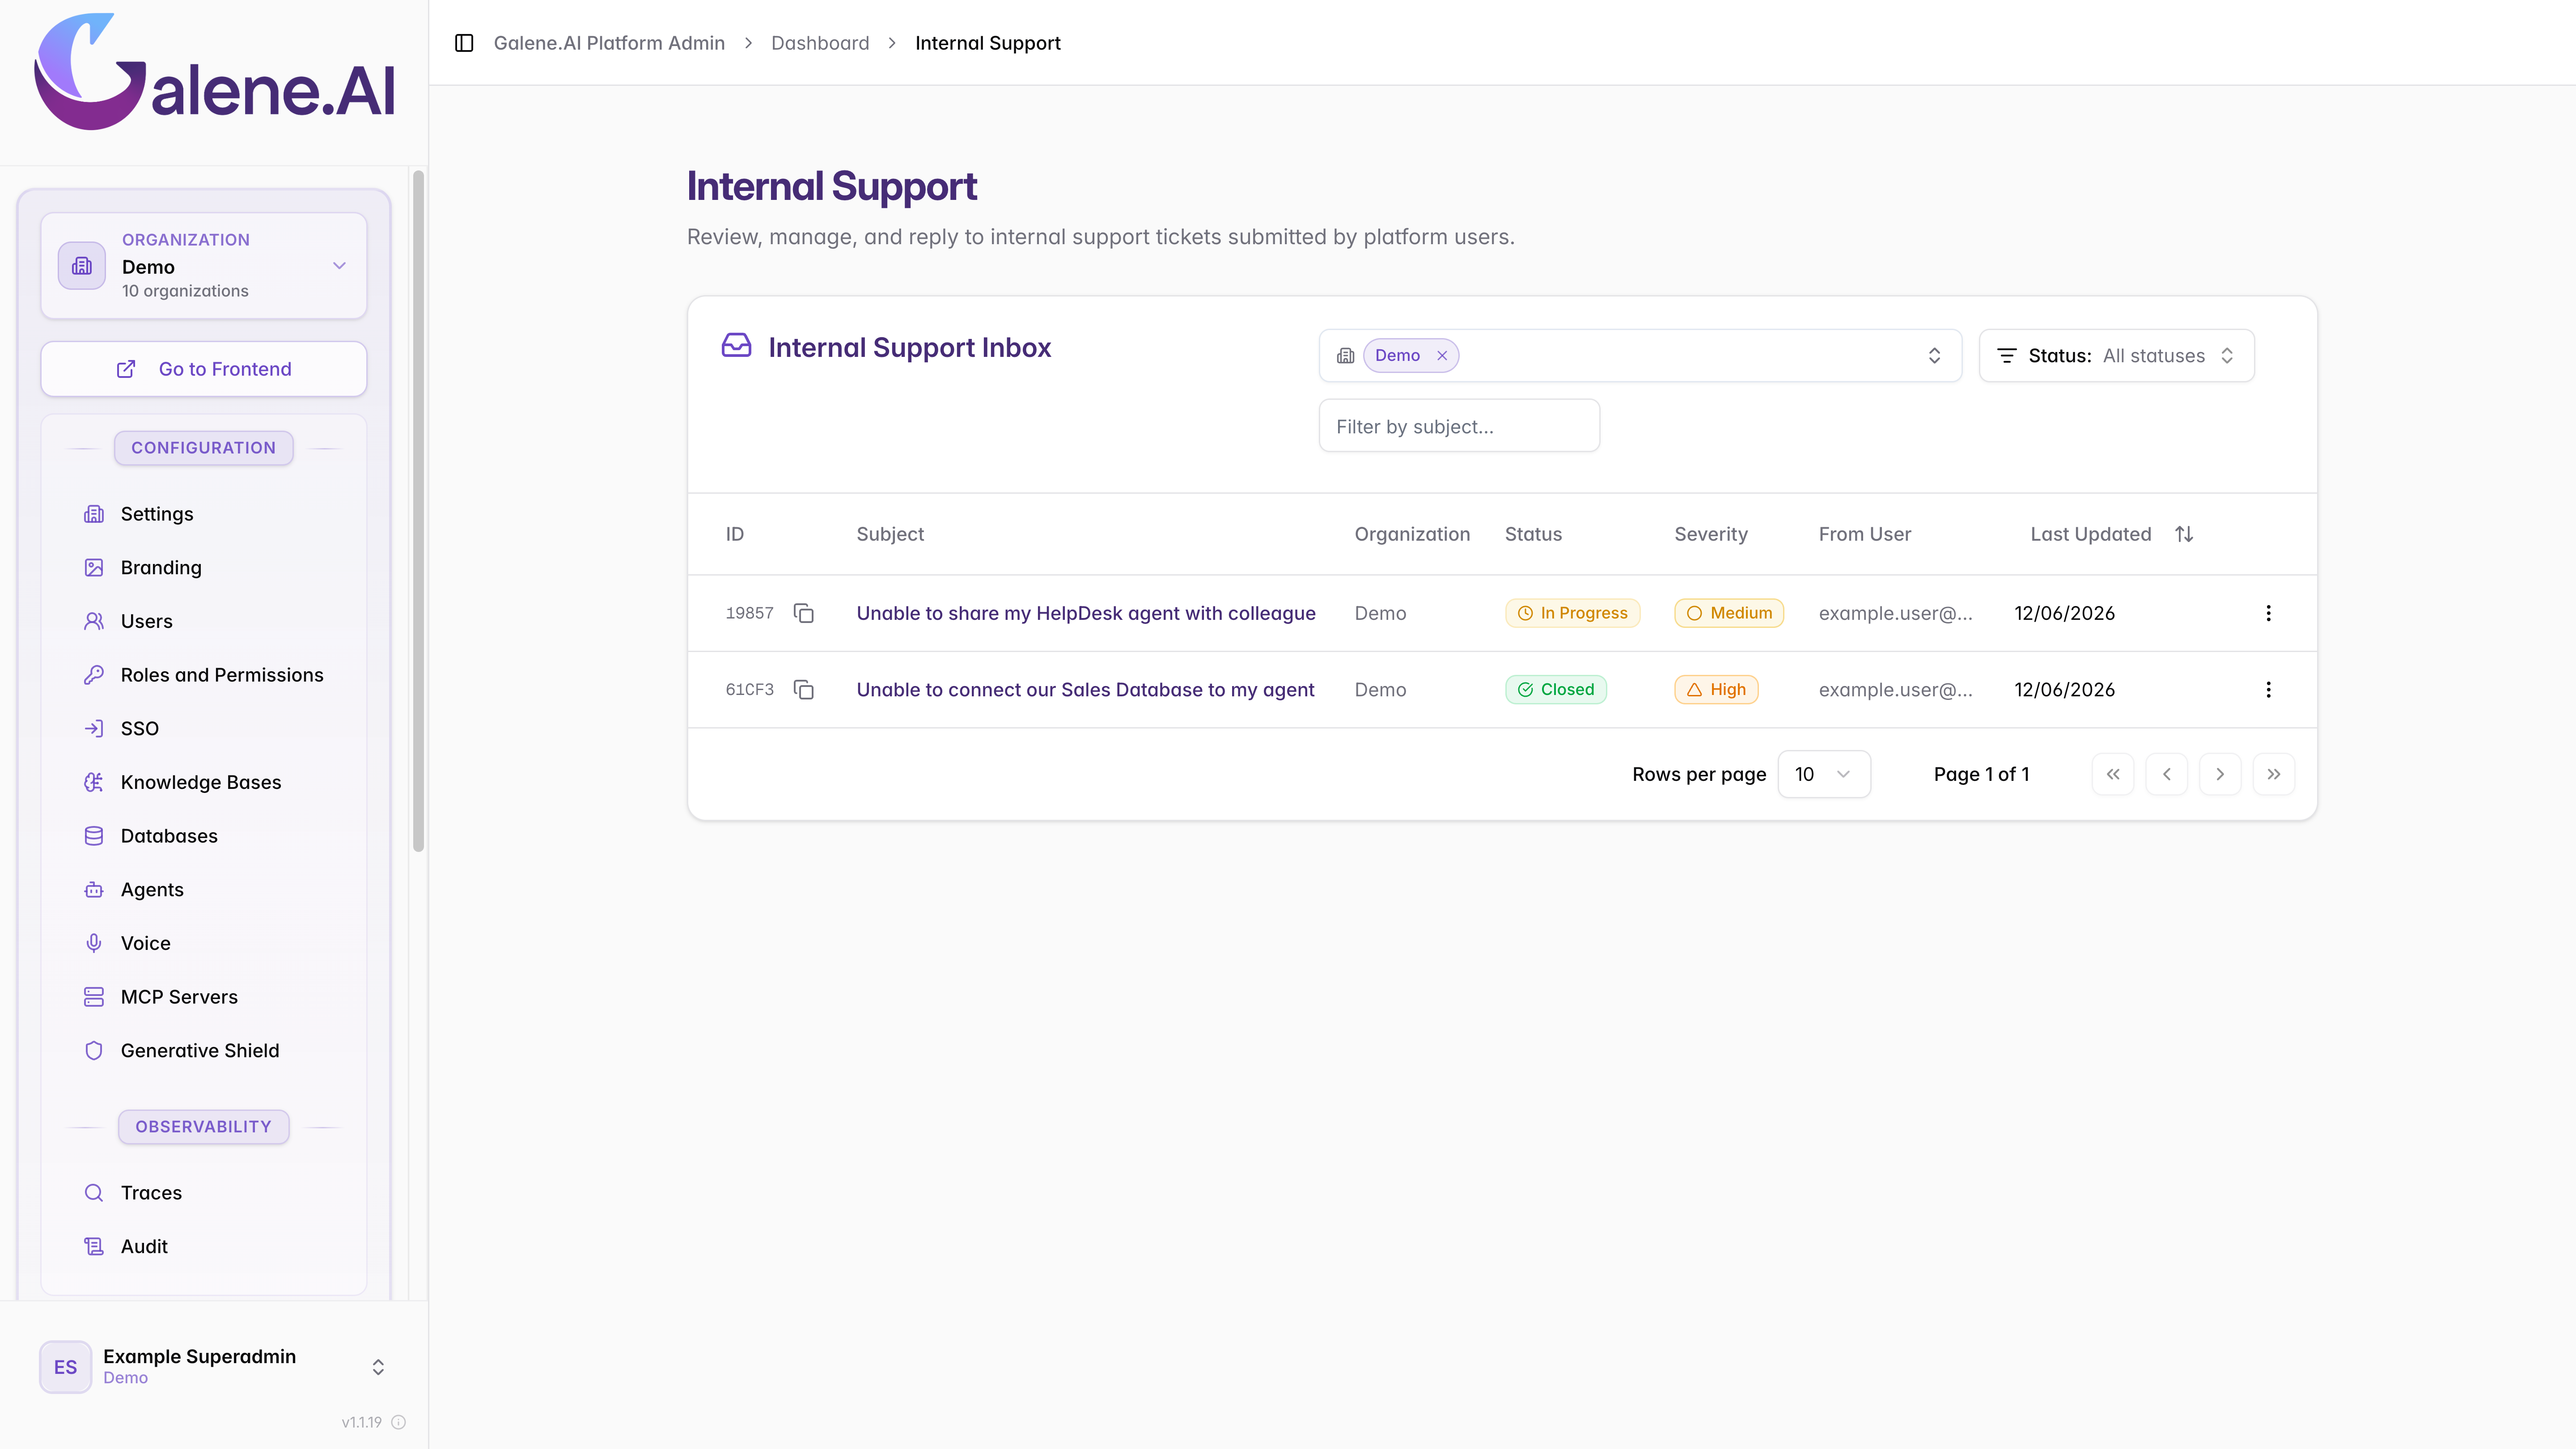The height and width of the screenshot is (1449, 2576).
Task: Click the Last Updated column header
Action: (2091, 534)
